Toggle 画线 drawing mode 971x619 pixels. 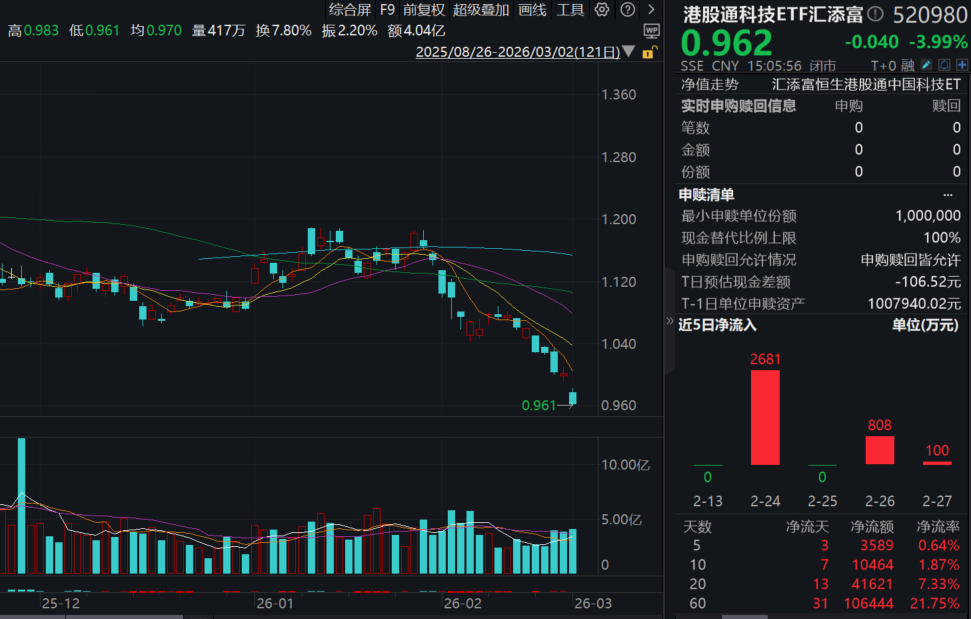(x=531, y=10)
